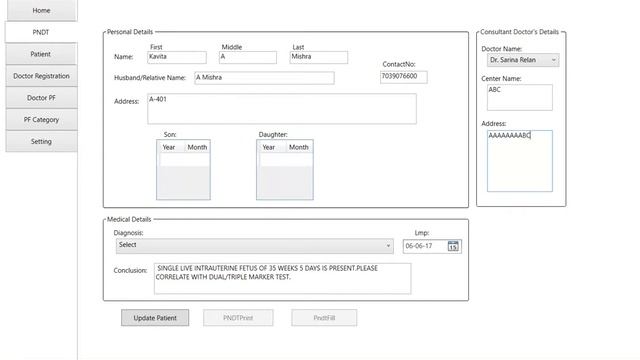Click the PndtFill button
Screen dimensions: 640x360
324,318
